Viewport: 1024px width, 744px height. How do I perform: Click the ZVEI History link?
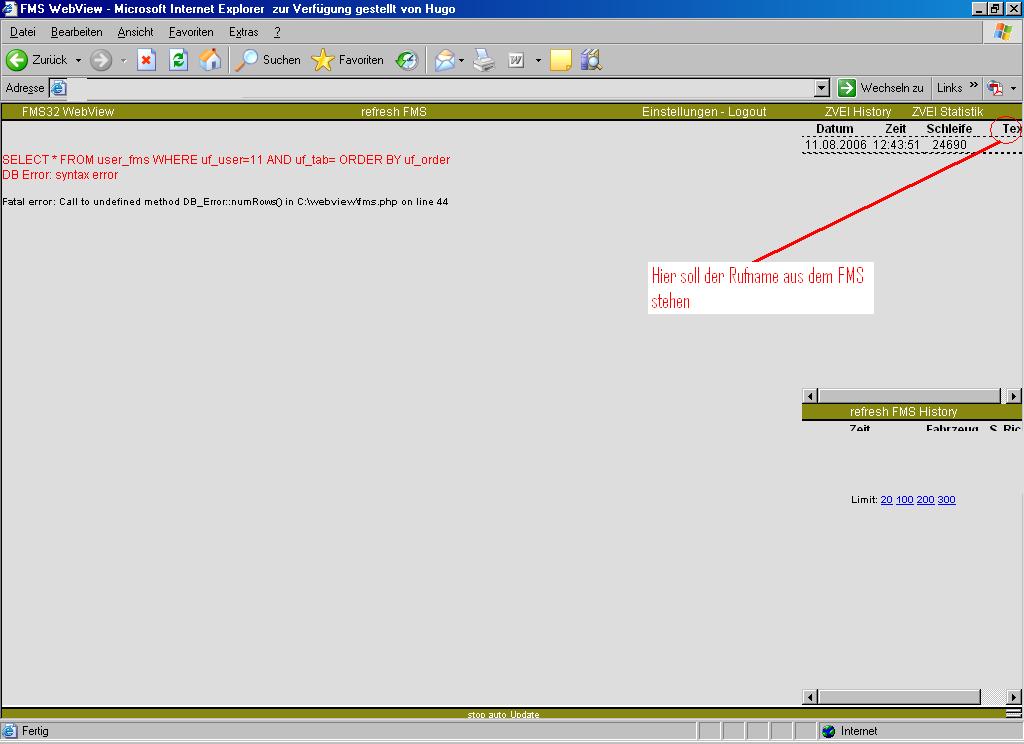click(x=857, y=112)
